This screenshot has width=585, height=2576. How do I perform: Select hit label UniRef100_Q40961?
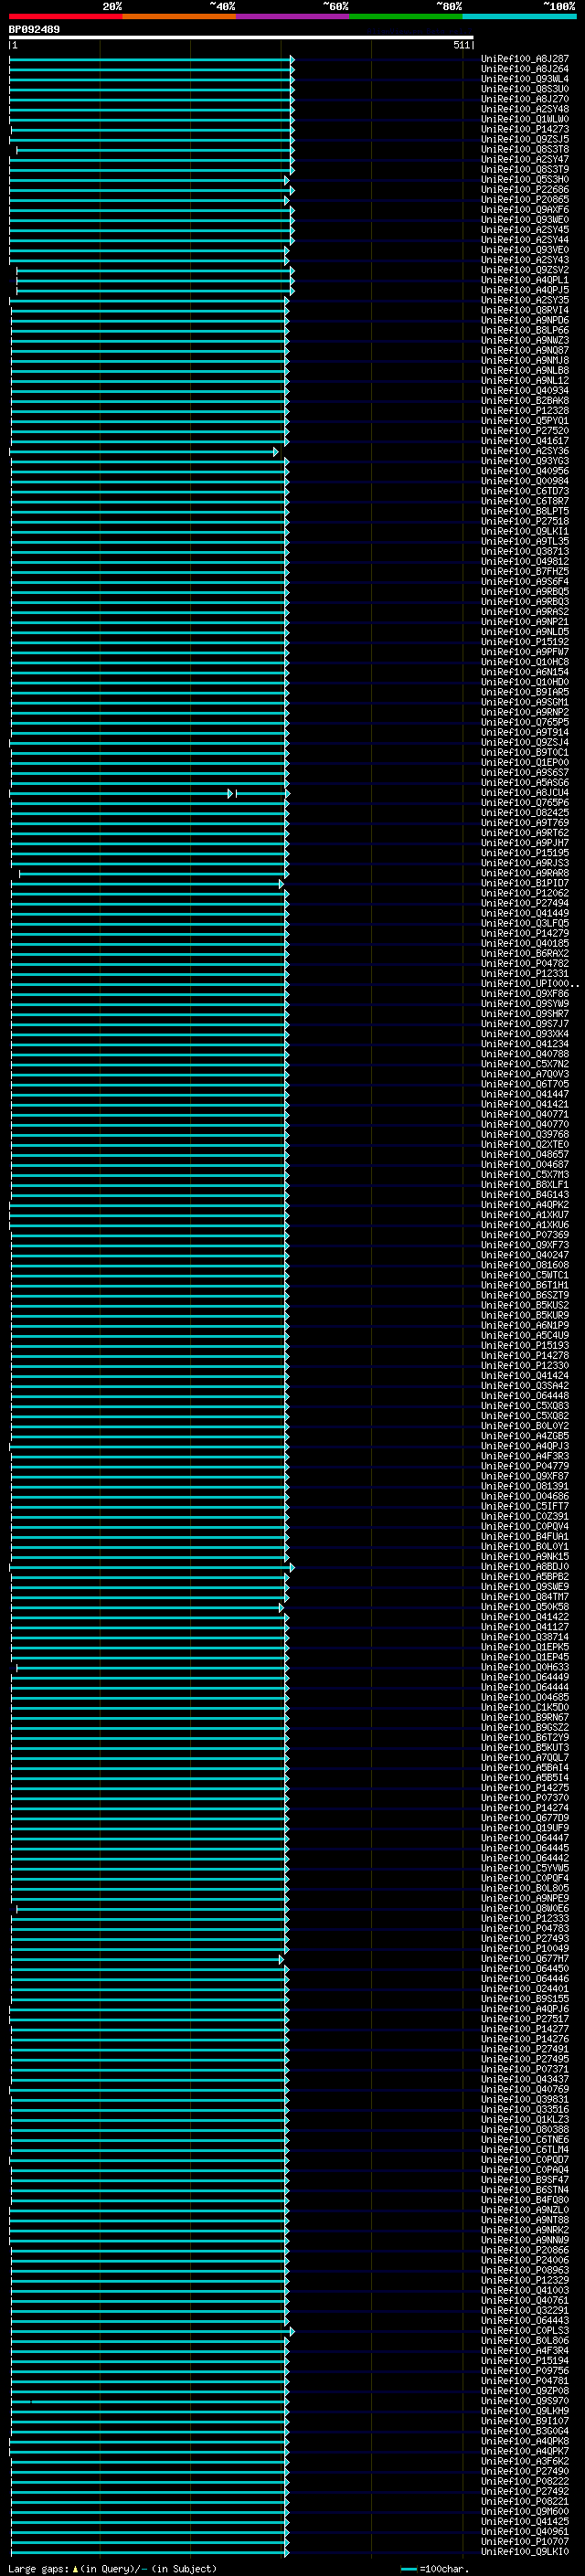point(524,2530)
